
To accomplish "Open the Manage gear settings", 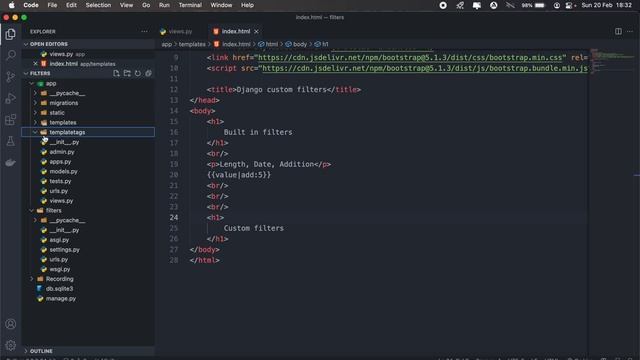I will click(x=11, y=345).
